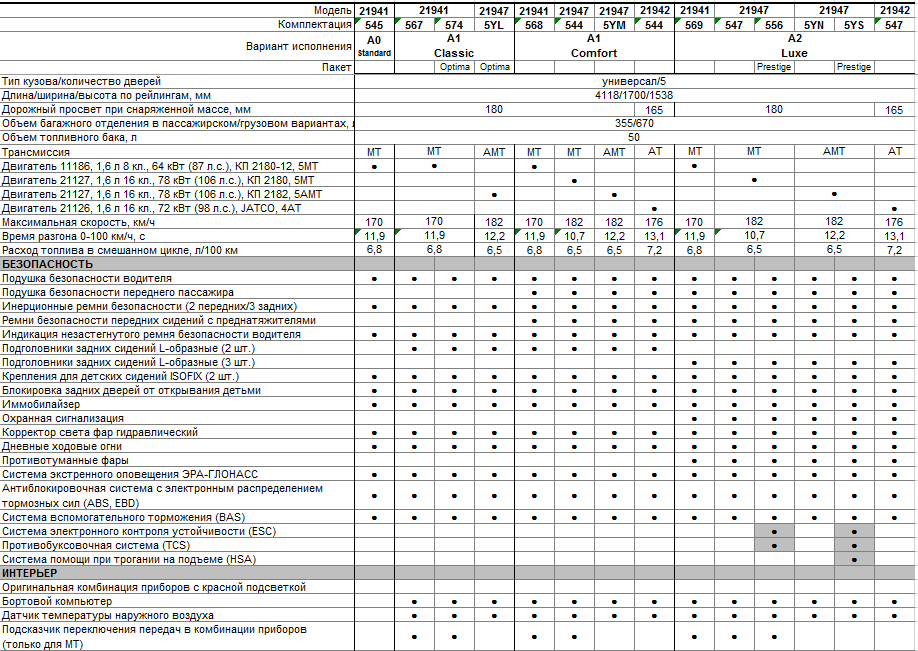Select trim code cell '569'
Screen dimensions: 918x651
(694, 25)
